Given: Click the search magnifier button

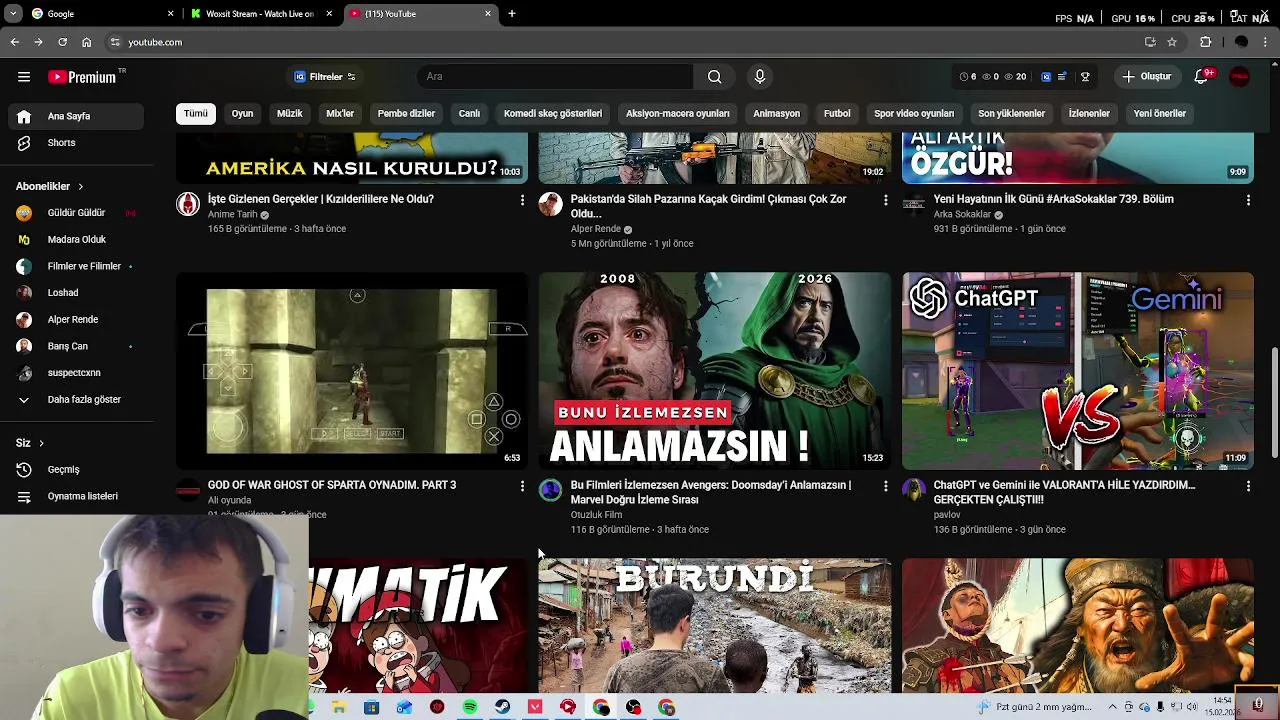Looking at the screenshot, I should tap(714, 77).
